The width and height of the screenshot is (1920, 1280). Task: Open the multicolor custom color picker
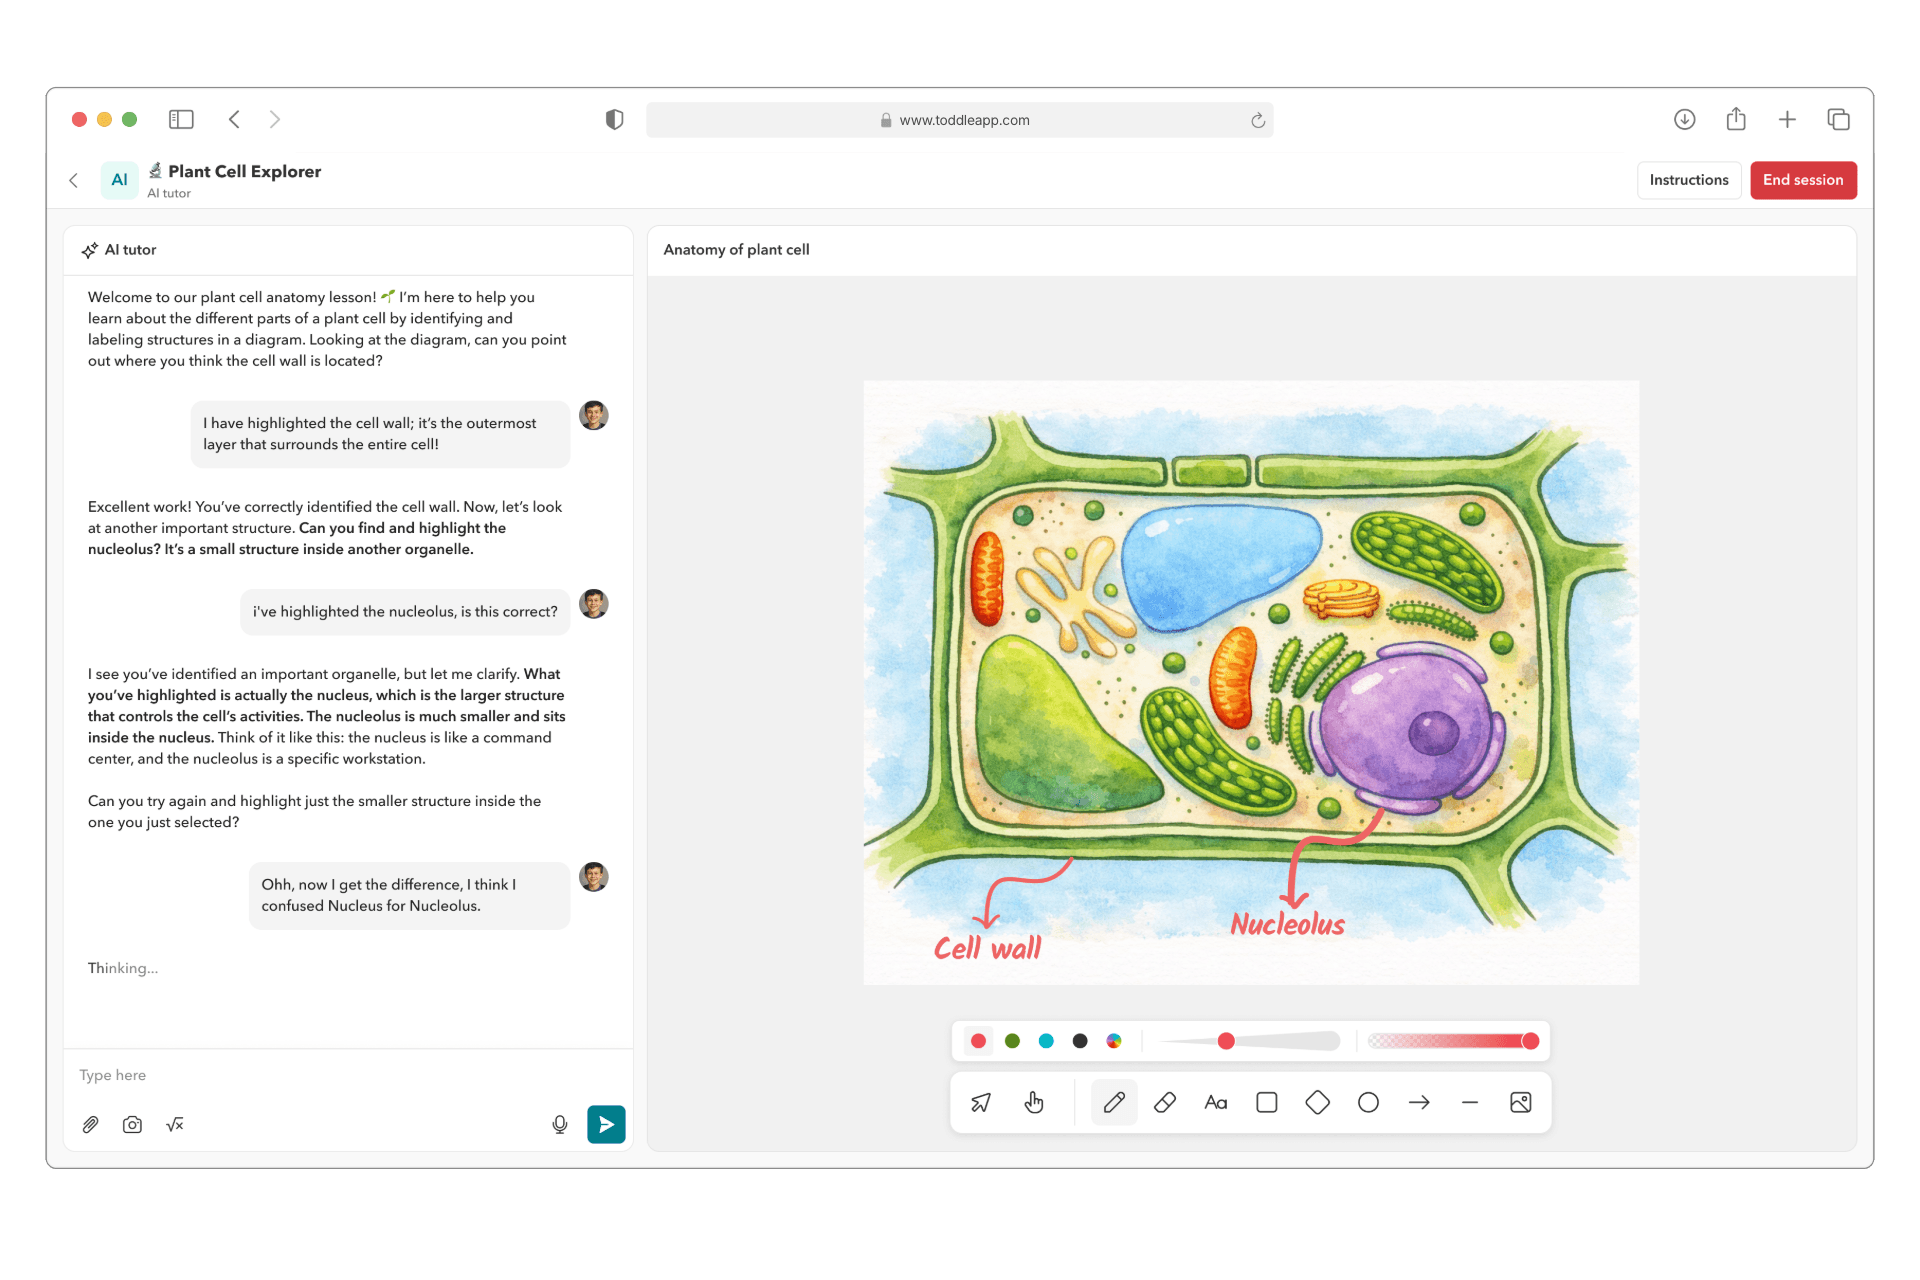pyautogui.click(x=1114, y=1041)
